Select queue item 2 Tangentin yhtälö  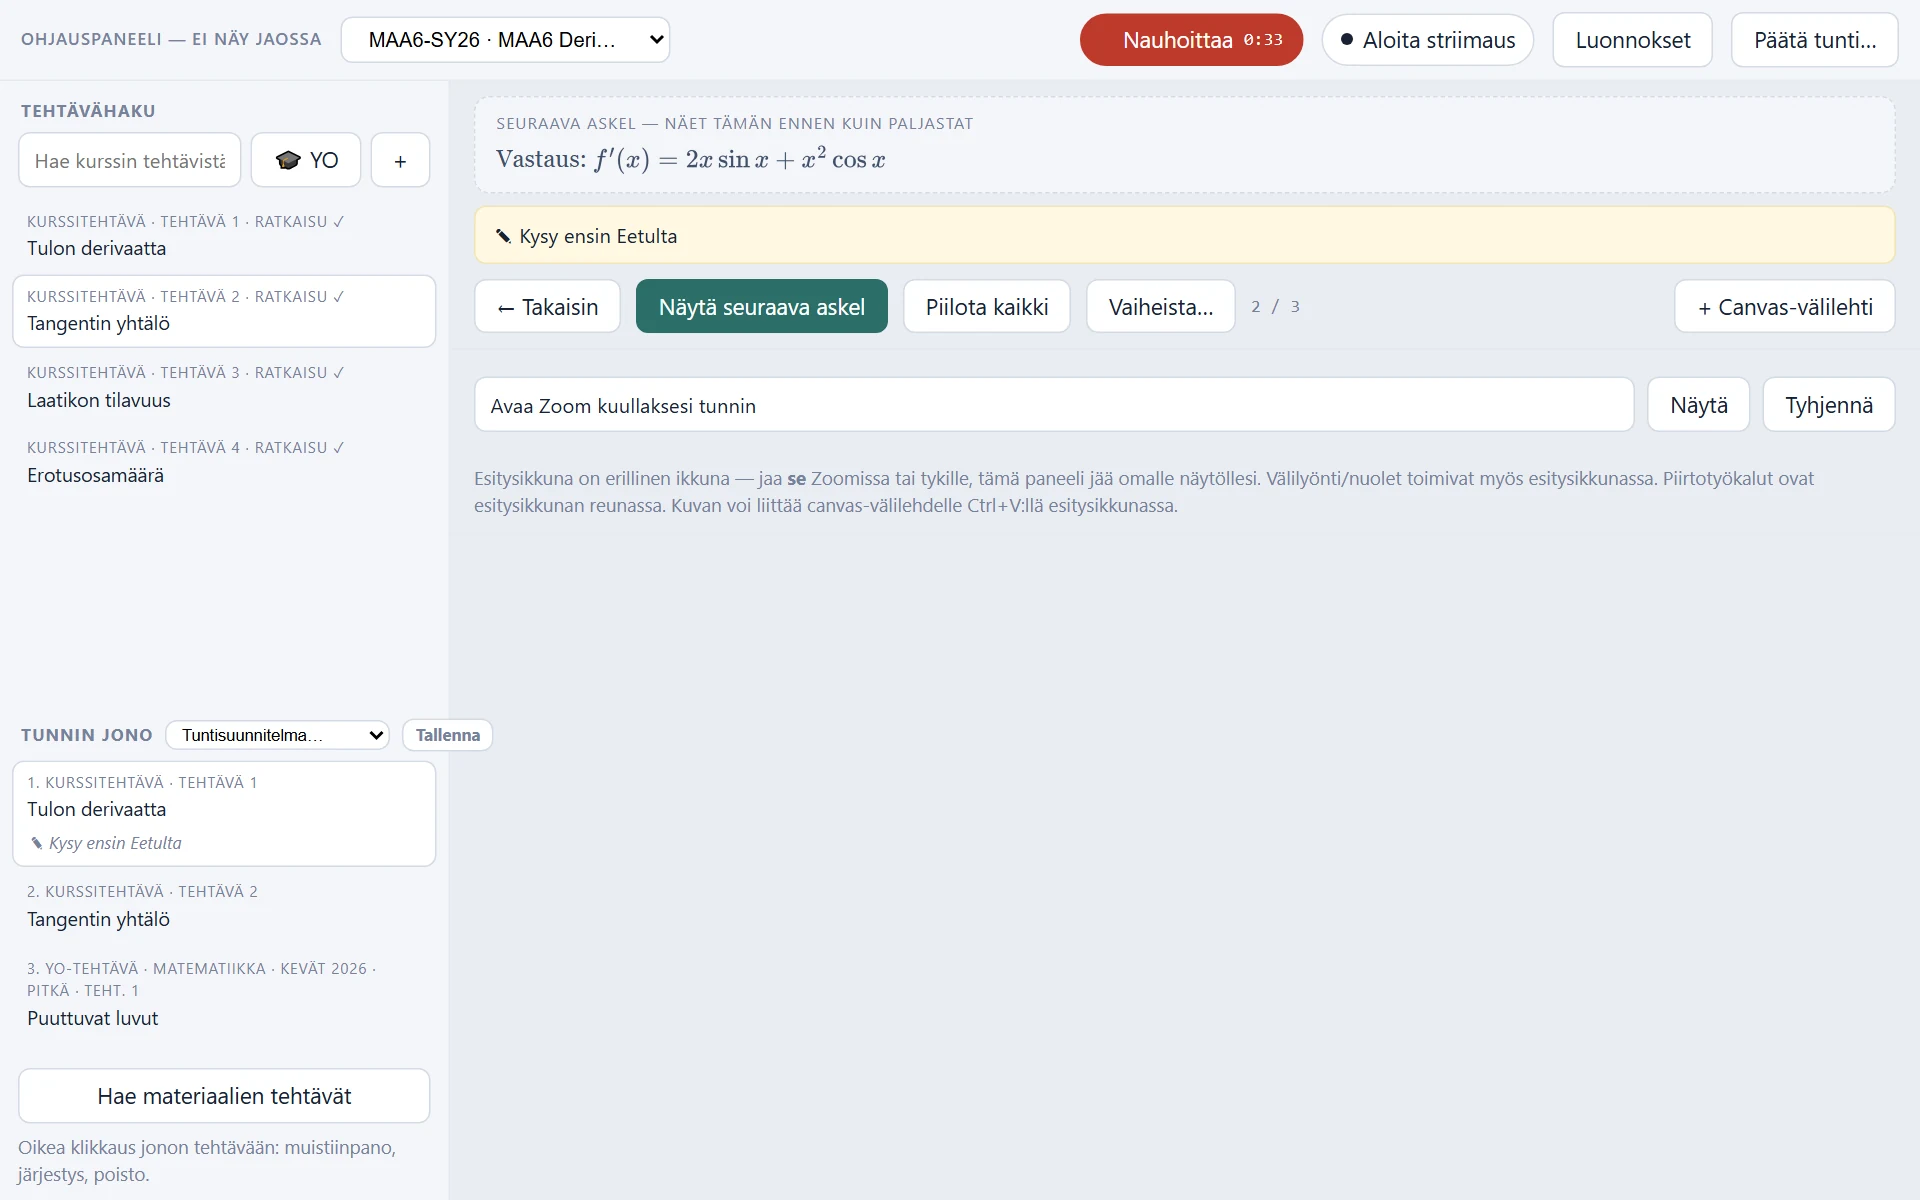coord(224,906)
